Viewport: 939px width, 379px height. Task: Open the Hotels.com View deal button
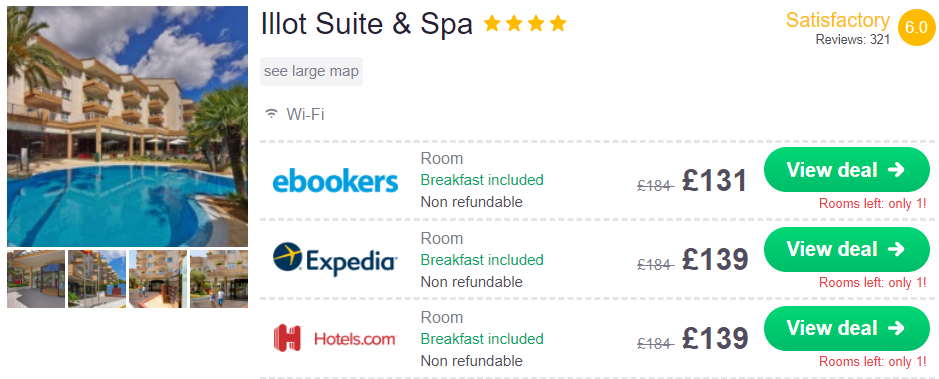click(846, 328)
